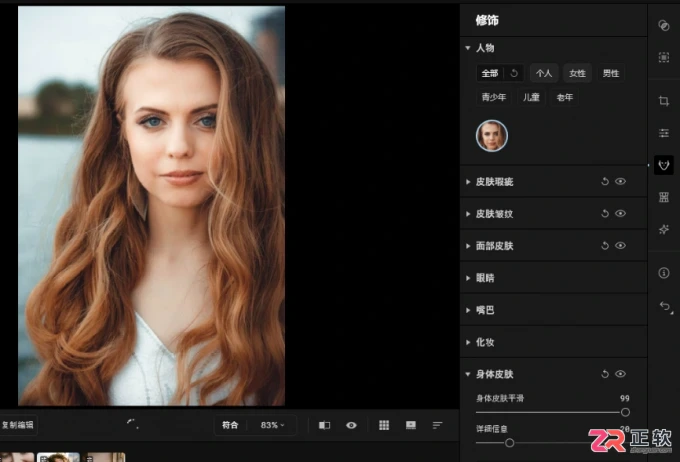Expand the 面部皮肤 section

click(x=468, y=246)
